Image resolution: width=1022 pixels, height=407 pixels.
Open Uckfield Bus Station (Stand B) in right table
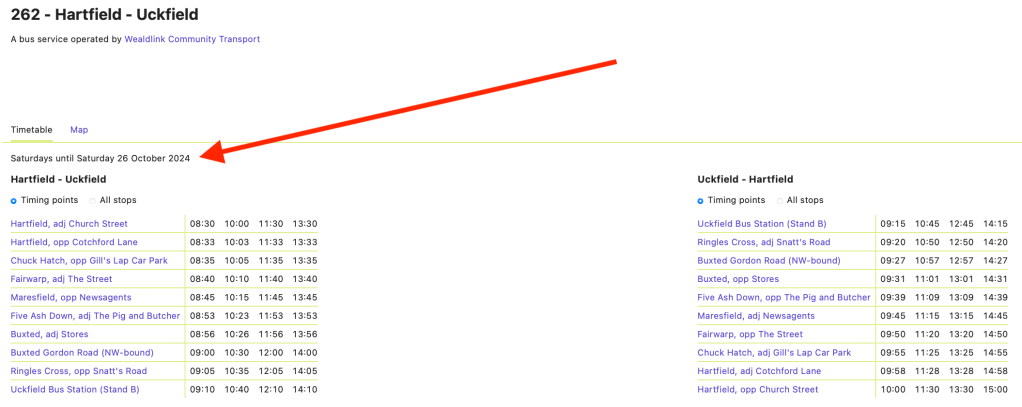tap(761, 224)
